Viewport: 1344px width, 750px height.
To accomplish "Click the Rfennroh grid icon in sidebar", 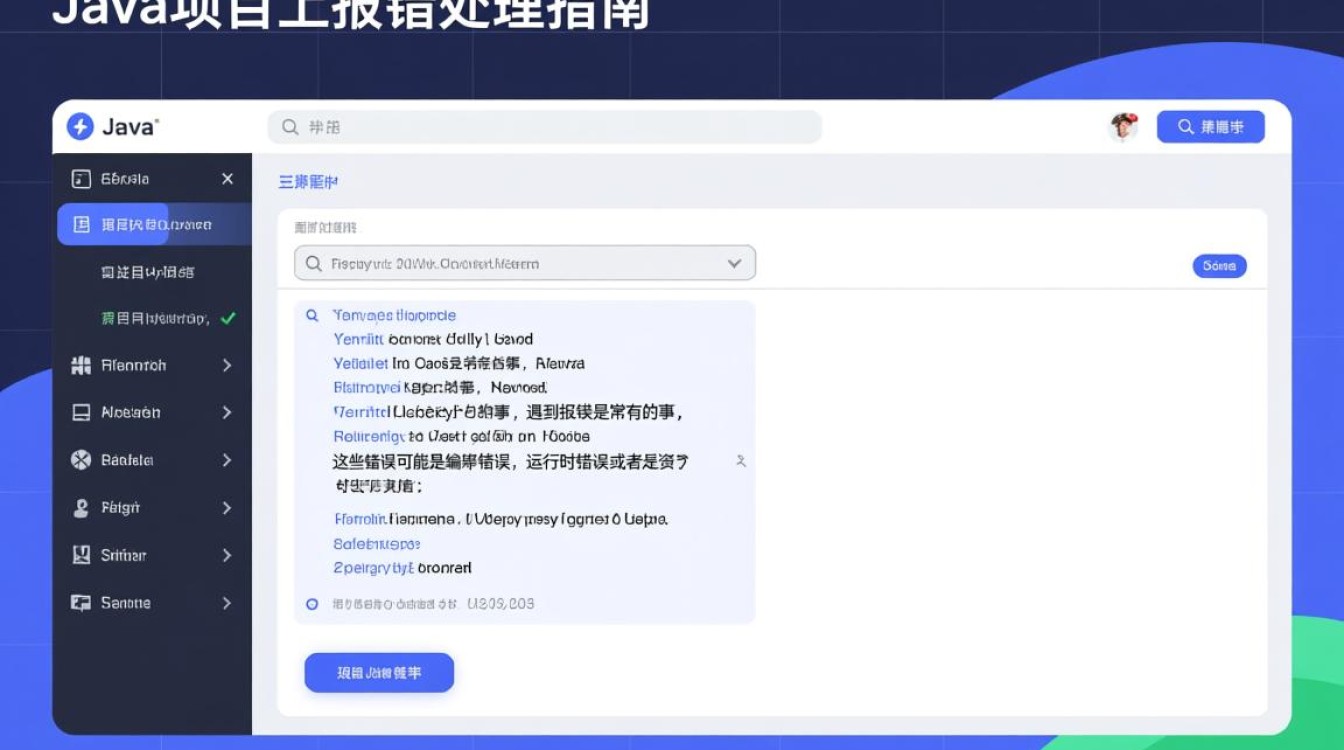I will tap(81, 366).
